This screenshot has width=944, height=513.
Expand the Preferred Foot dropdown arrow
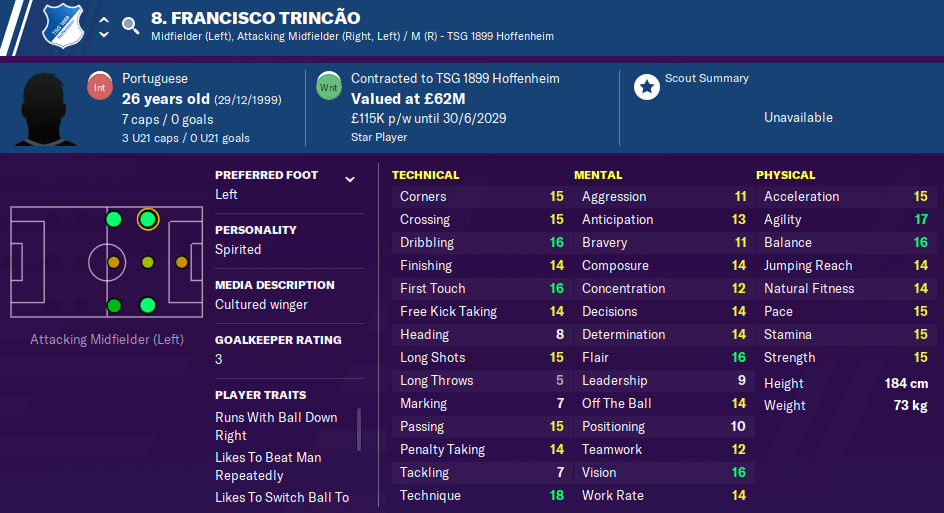click(350, 179)
